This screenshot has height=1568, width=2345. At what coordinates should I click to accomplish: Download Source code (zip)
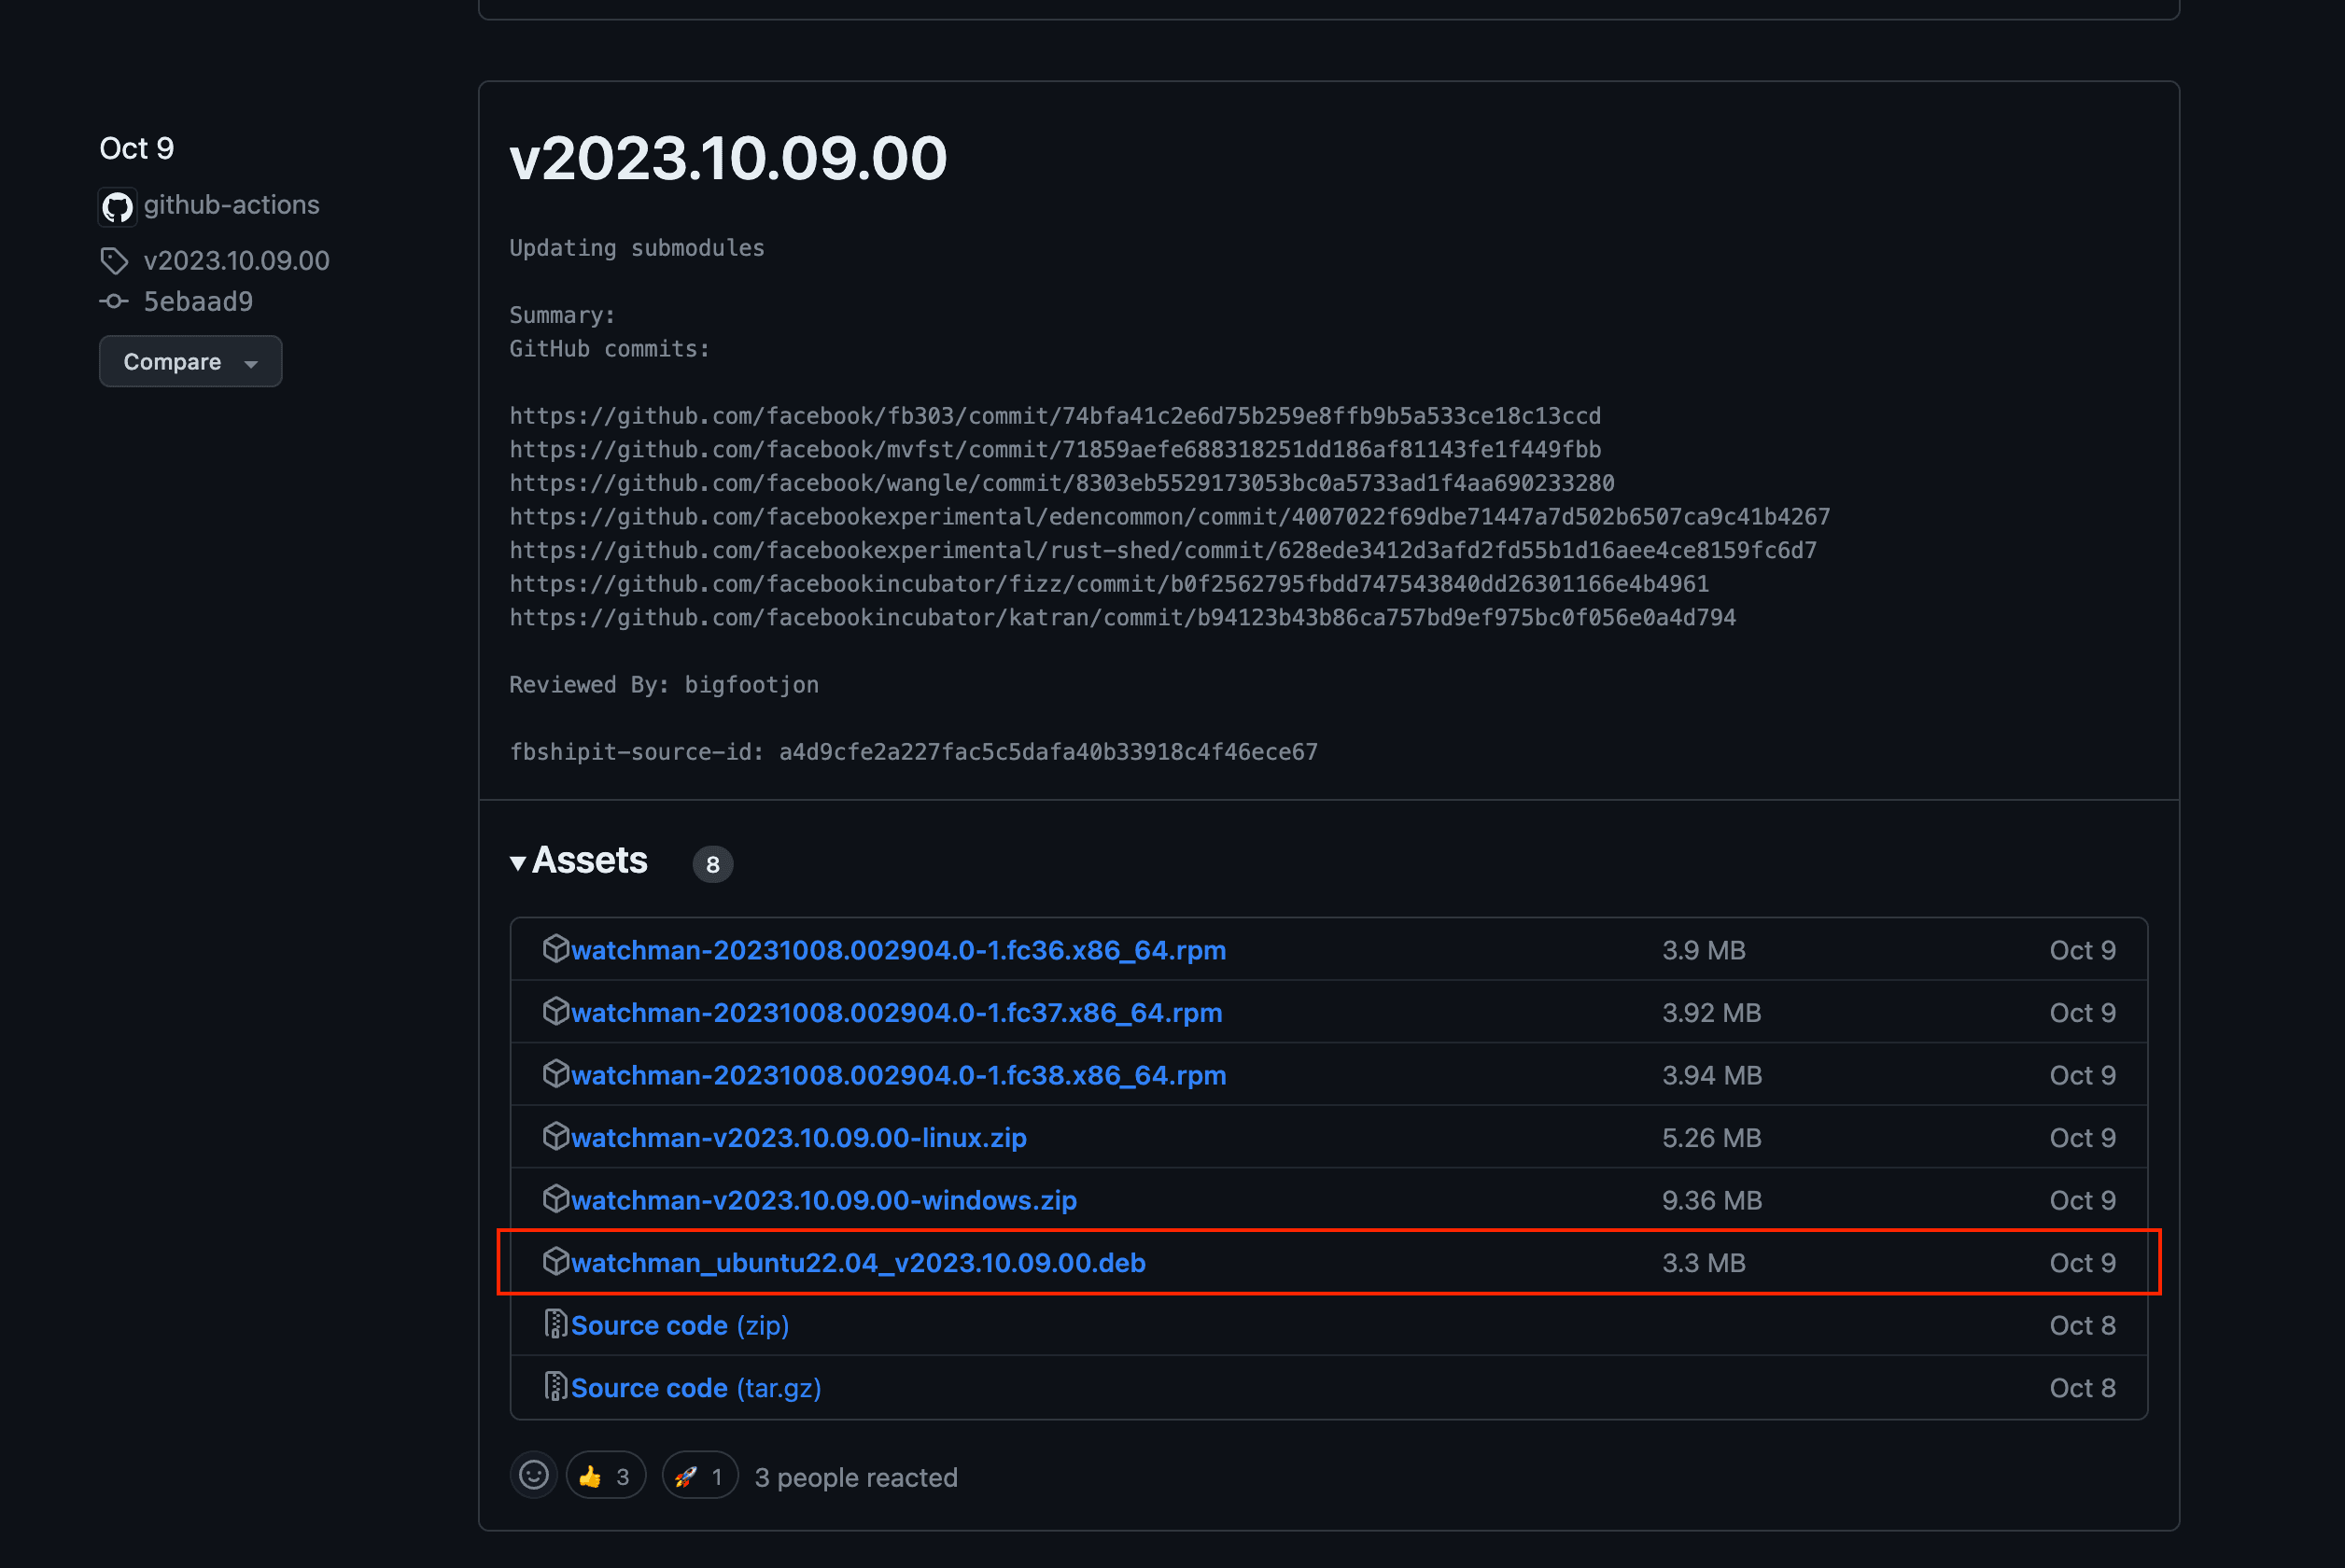(680, 1325)
